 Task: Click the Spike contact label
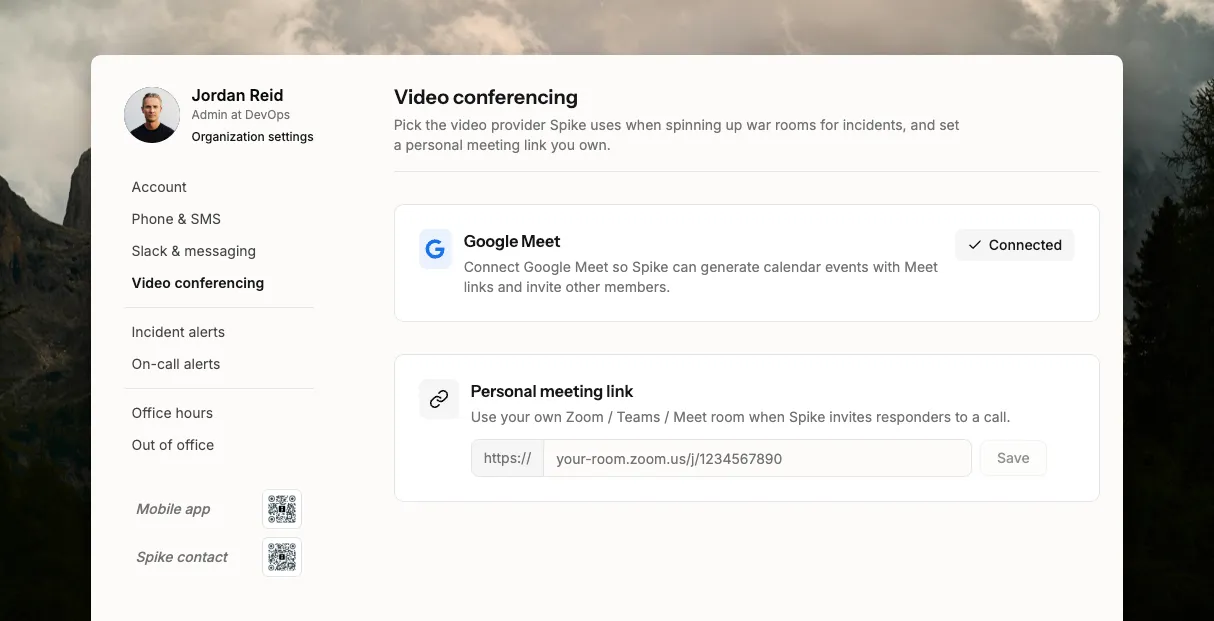tap(182, 557)
